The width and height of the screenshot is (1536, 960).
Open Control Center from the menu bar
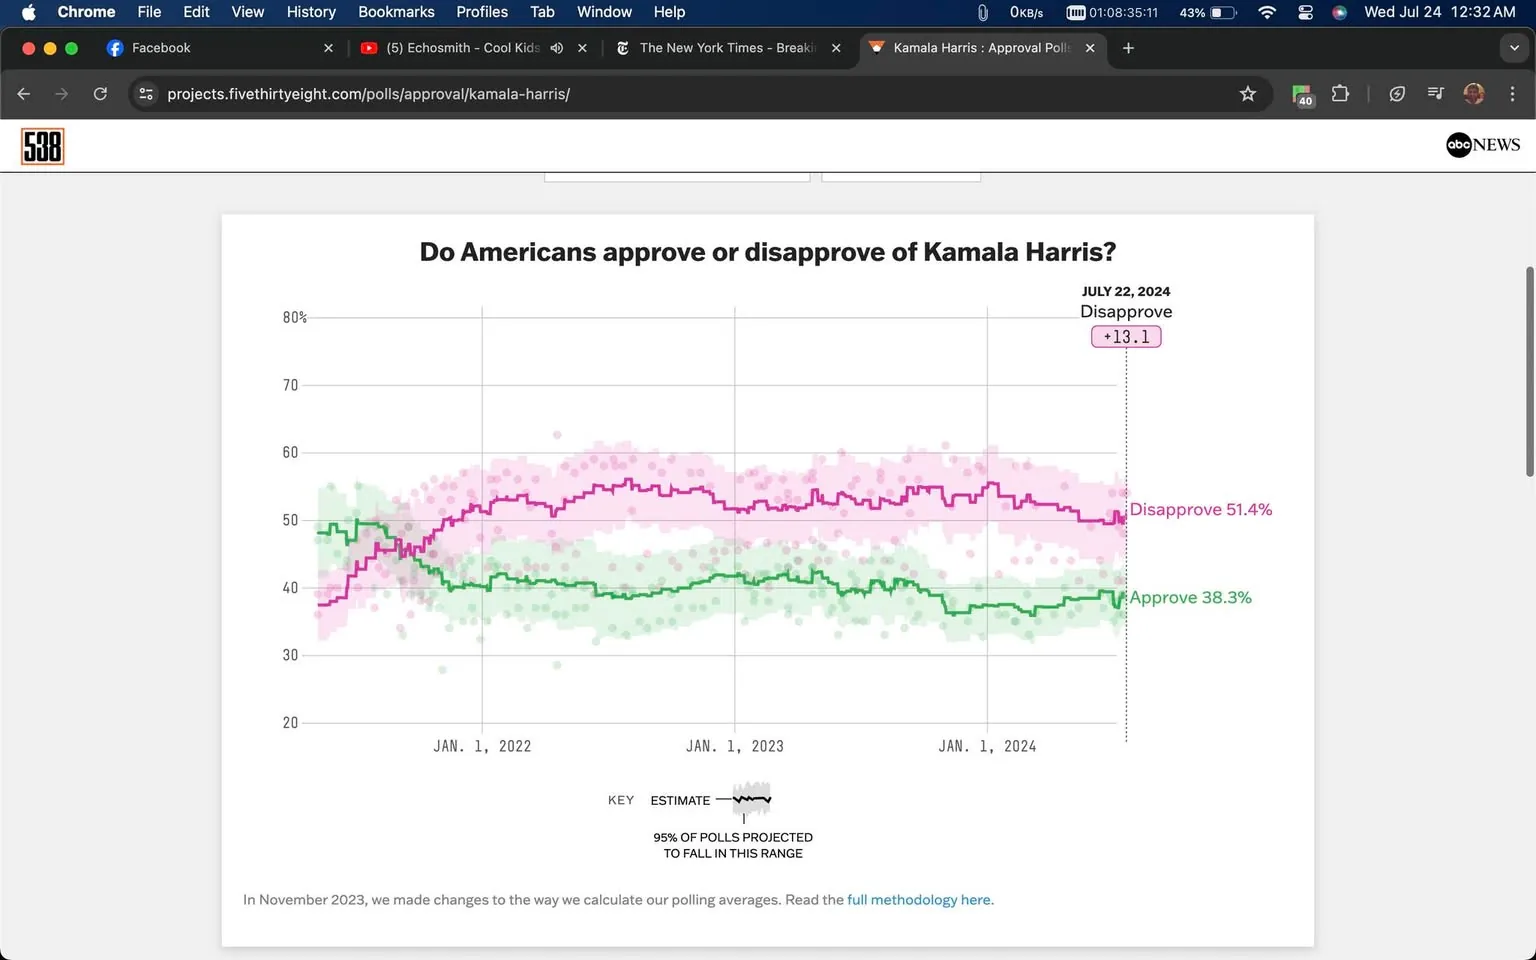(1304, 12)
